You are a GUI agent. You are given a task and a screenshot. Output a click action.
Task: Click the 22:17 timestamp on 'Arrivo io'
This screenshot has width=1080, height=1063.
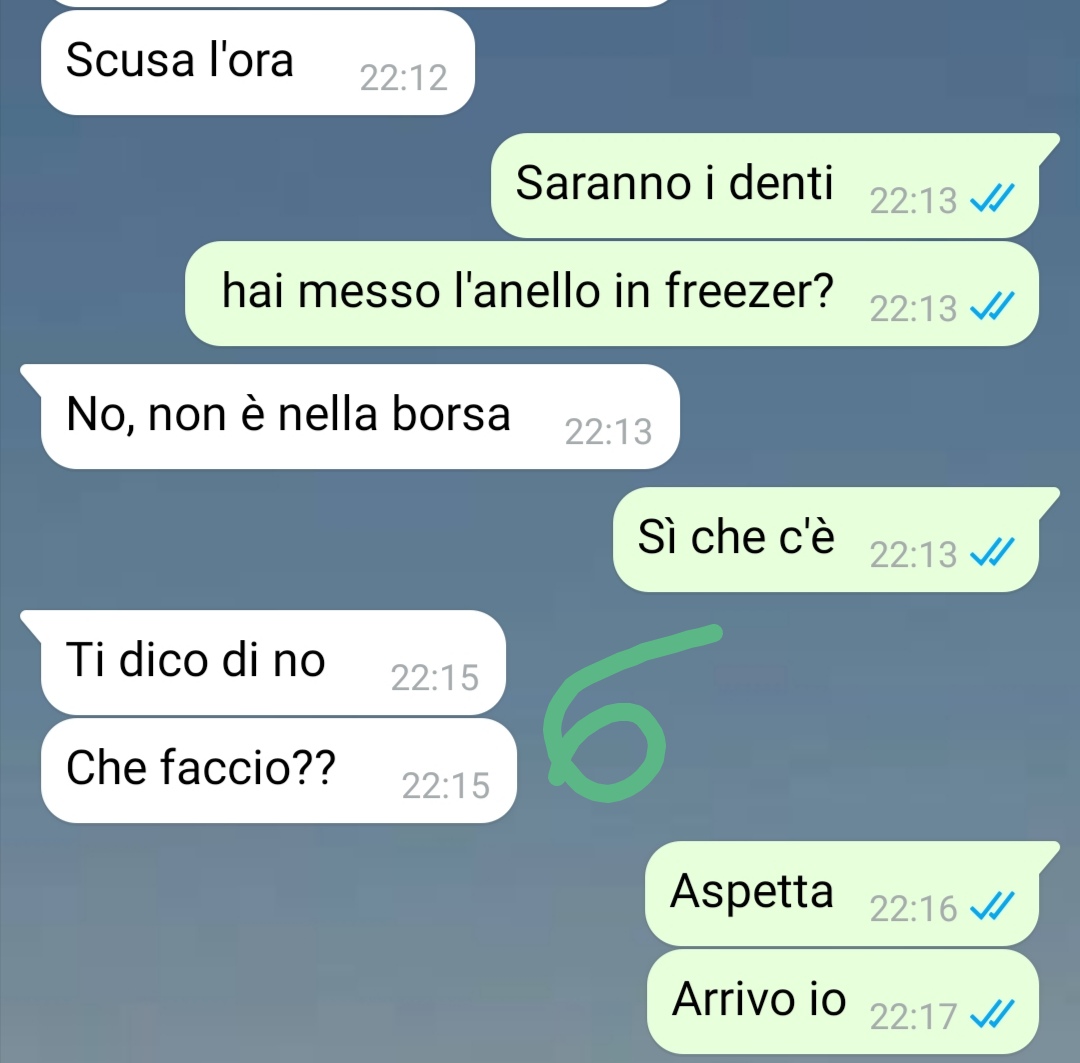[x=913, y=1016]
